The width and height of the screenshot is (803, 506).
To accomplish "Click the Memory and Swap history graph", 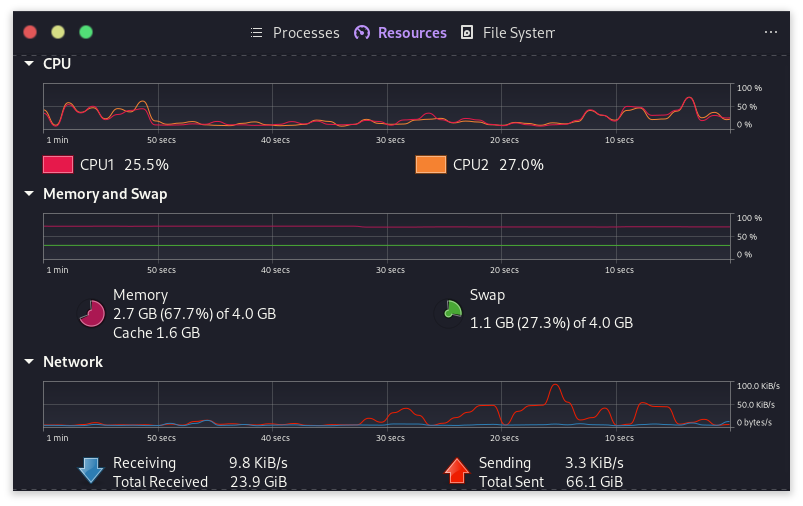I will point(387,237).
